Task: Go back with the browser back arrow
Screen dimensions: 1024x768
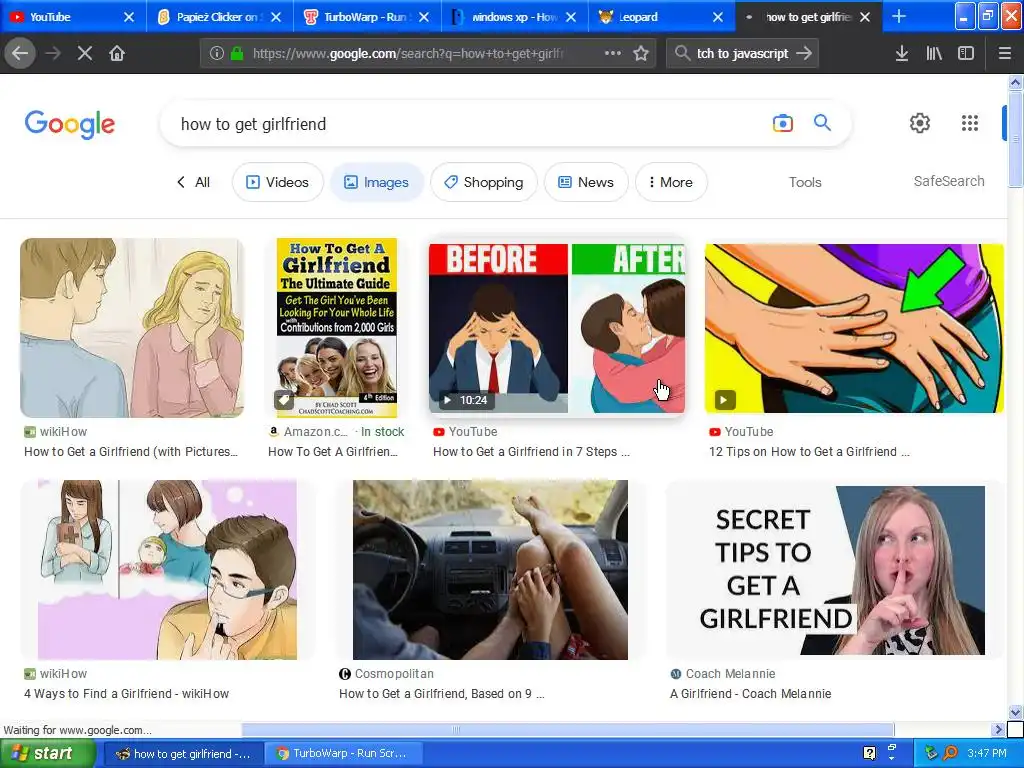Action: [x=20, y=53]
